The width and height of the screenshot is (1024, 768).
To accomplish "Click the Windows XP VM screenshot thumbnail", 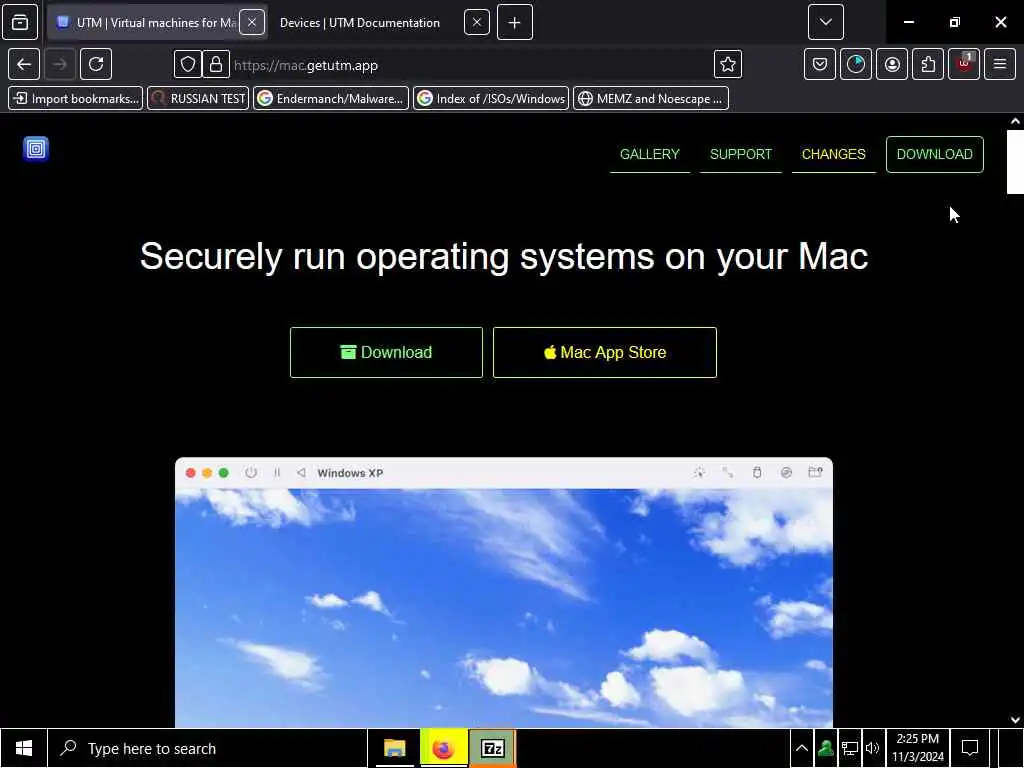I will tap(504, 593).
